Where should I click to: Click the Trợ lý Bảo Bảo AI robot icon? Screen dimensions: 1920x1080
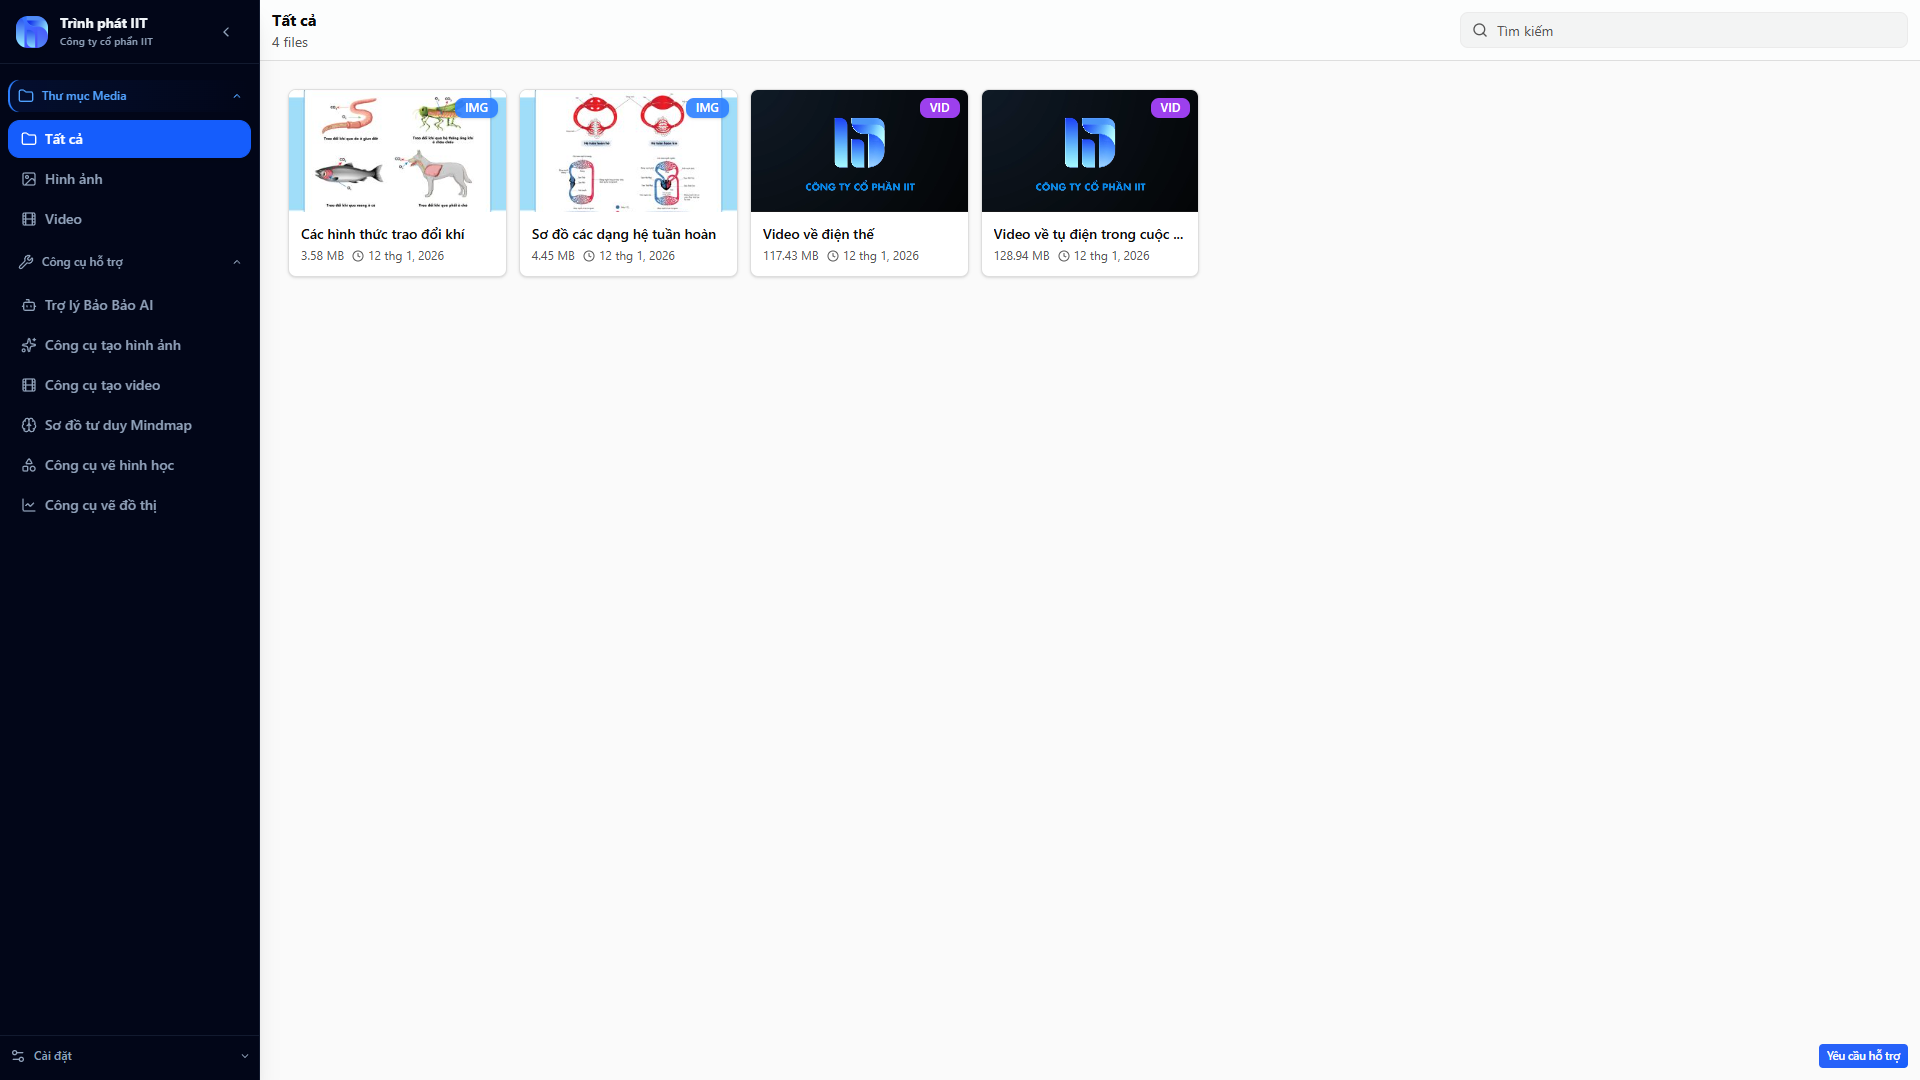click(x=29, y=305)
